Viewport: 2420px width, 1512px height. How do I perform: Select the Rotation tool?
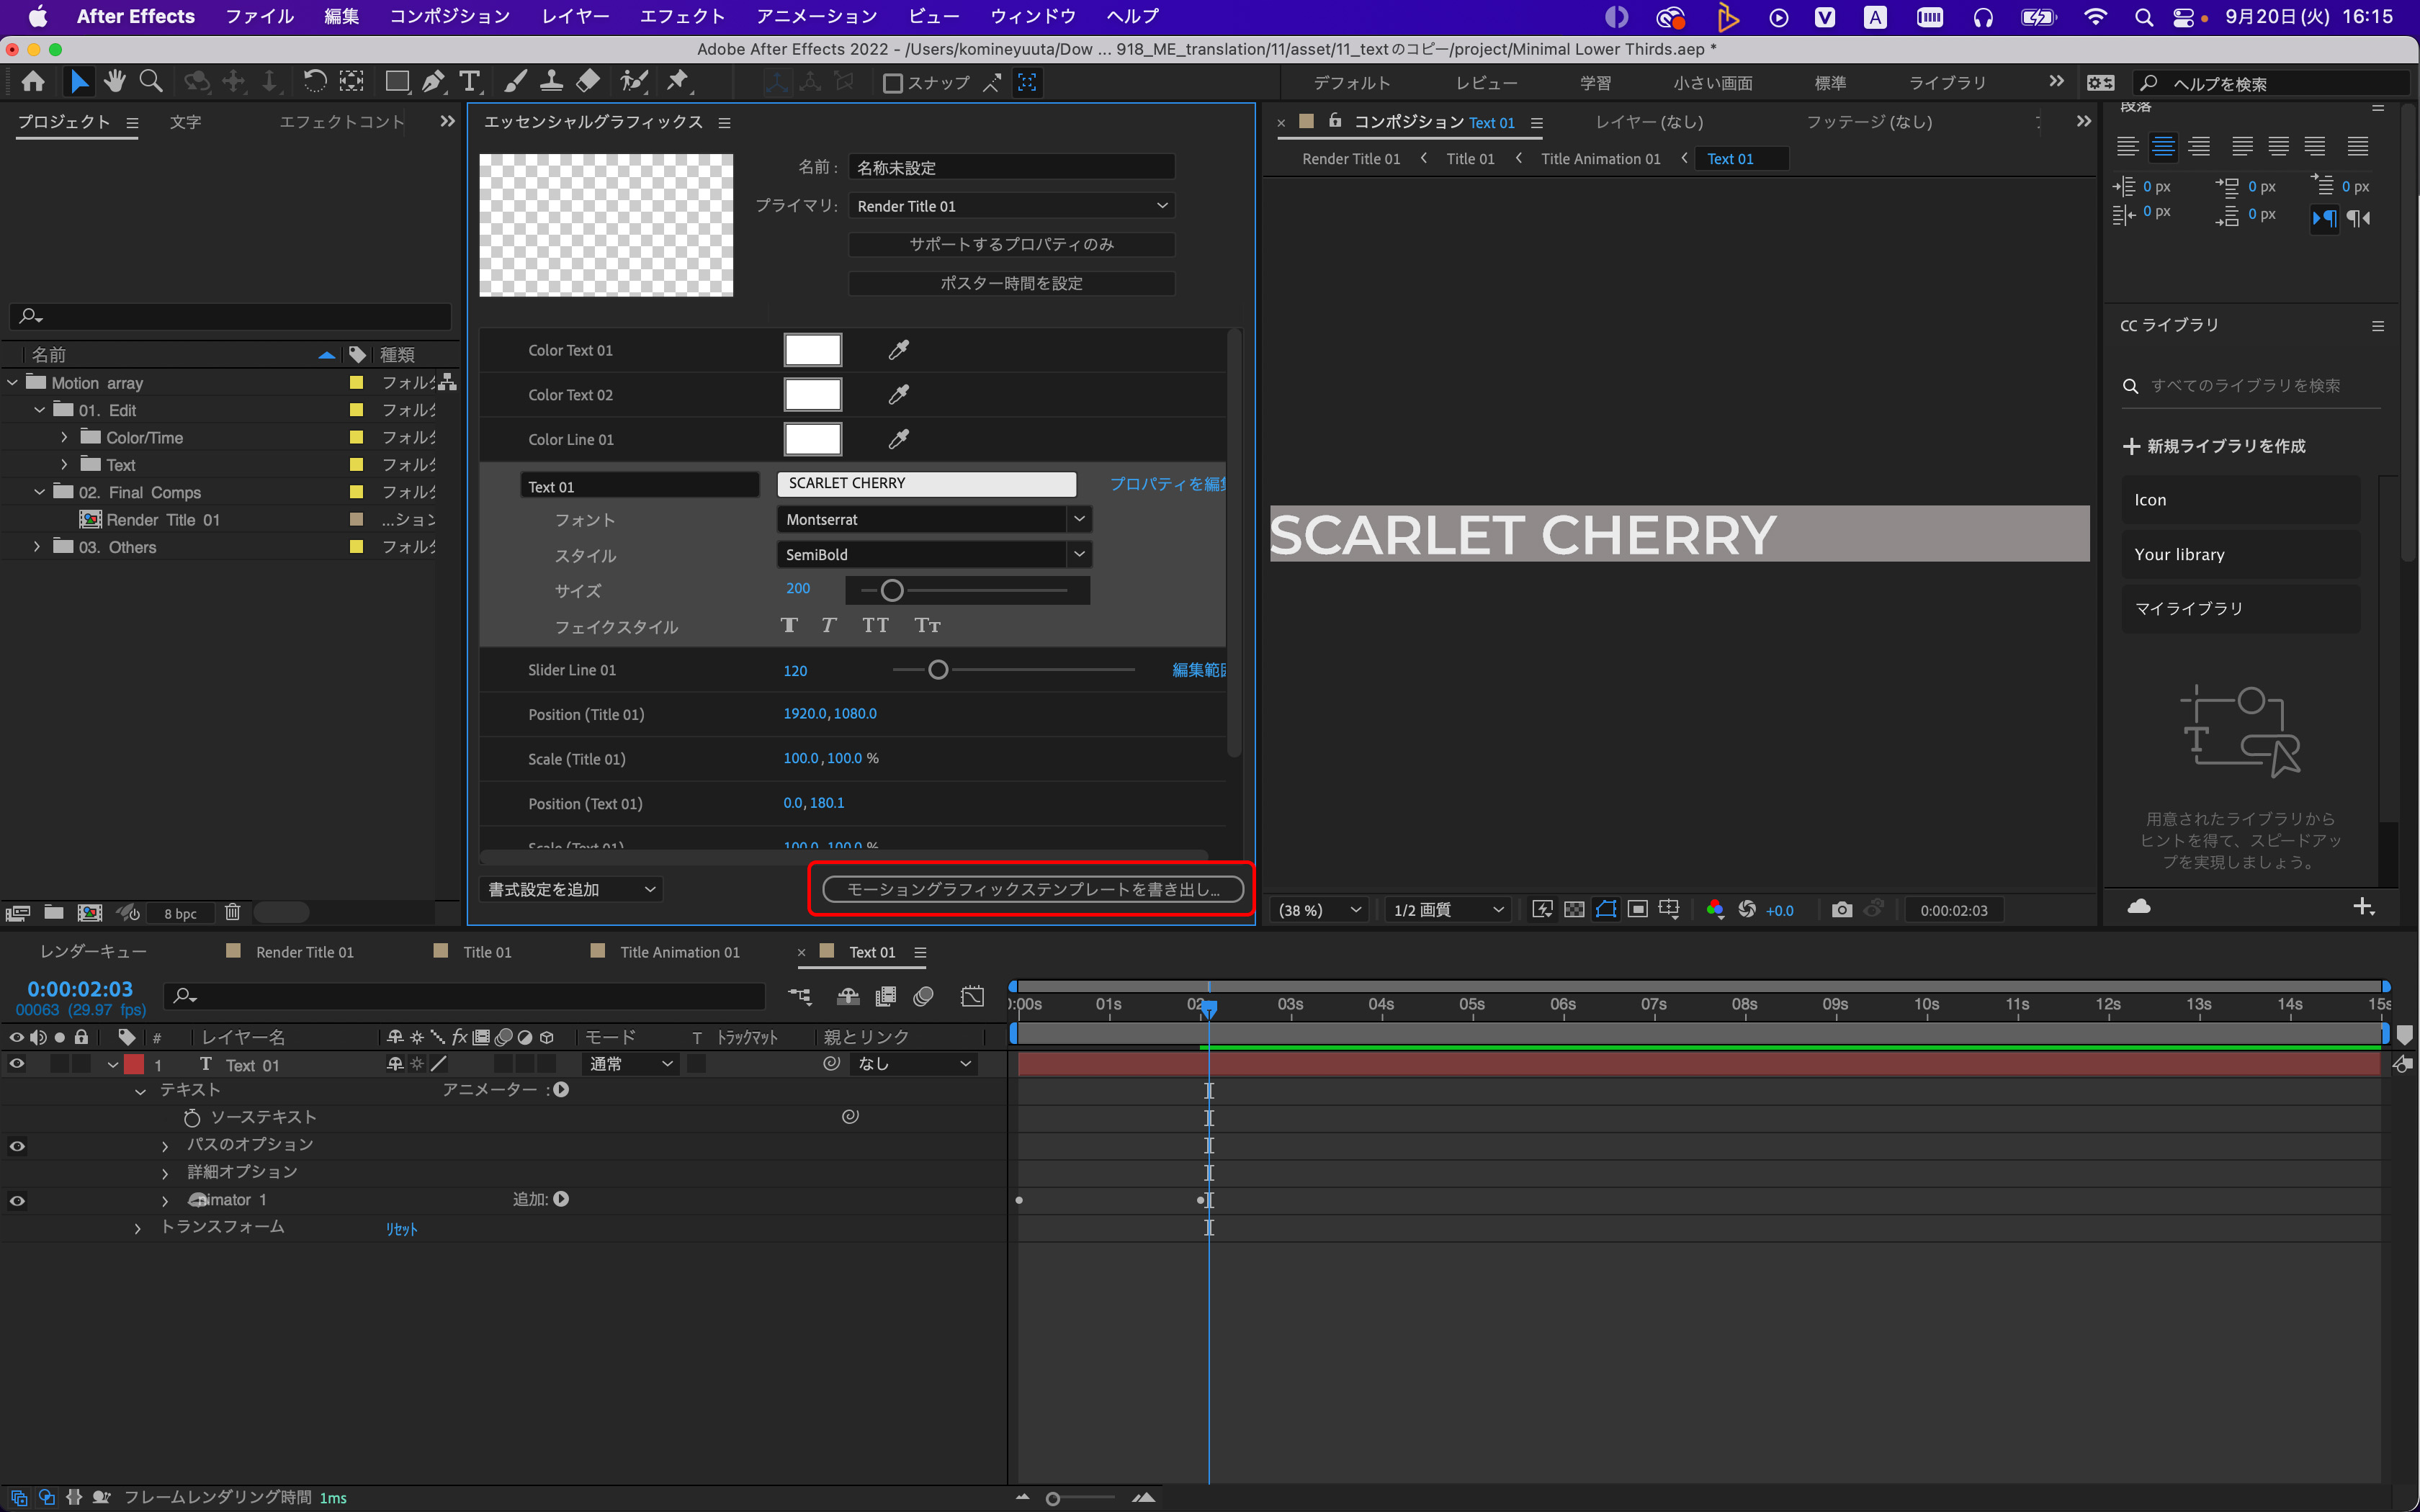[314, 82]
